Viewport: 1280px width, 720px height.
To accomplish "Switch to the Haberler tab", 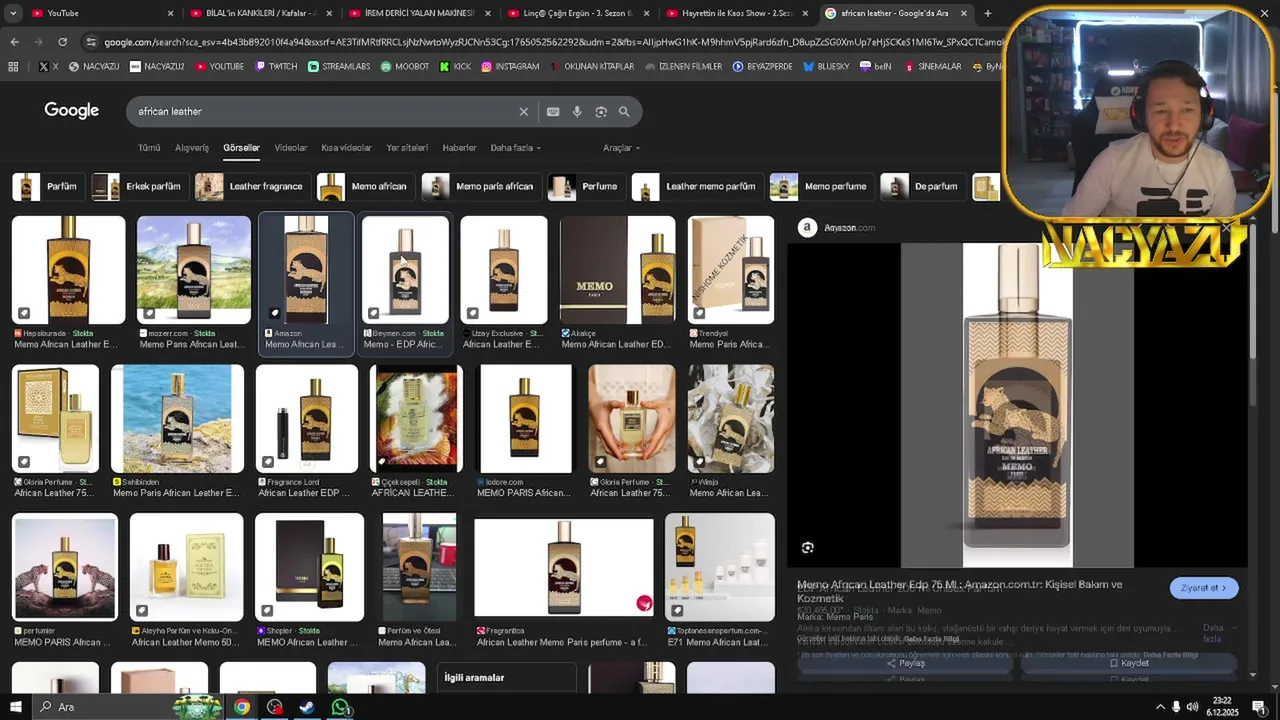I will point(459,148).
